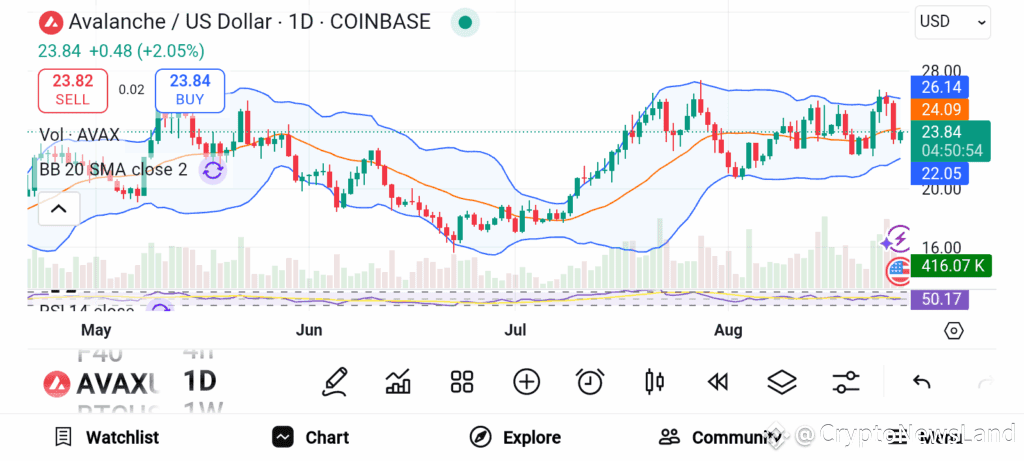
Task: Click the 23.84 BUY button
Action: pos(190,90)
